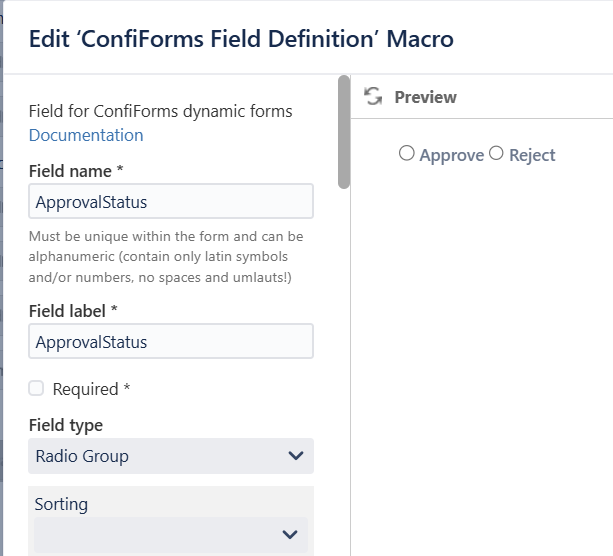The image size is (613, 556).
Task: Click the left panel scrollbar thumb
Action: (x=344, y=132)
